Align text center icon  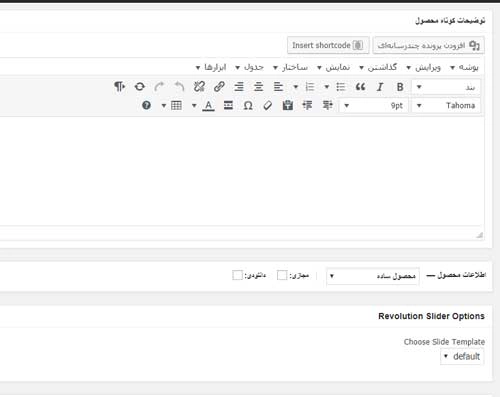coord(258,87)
